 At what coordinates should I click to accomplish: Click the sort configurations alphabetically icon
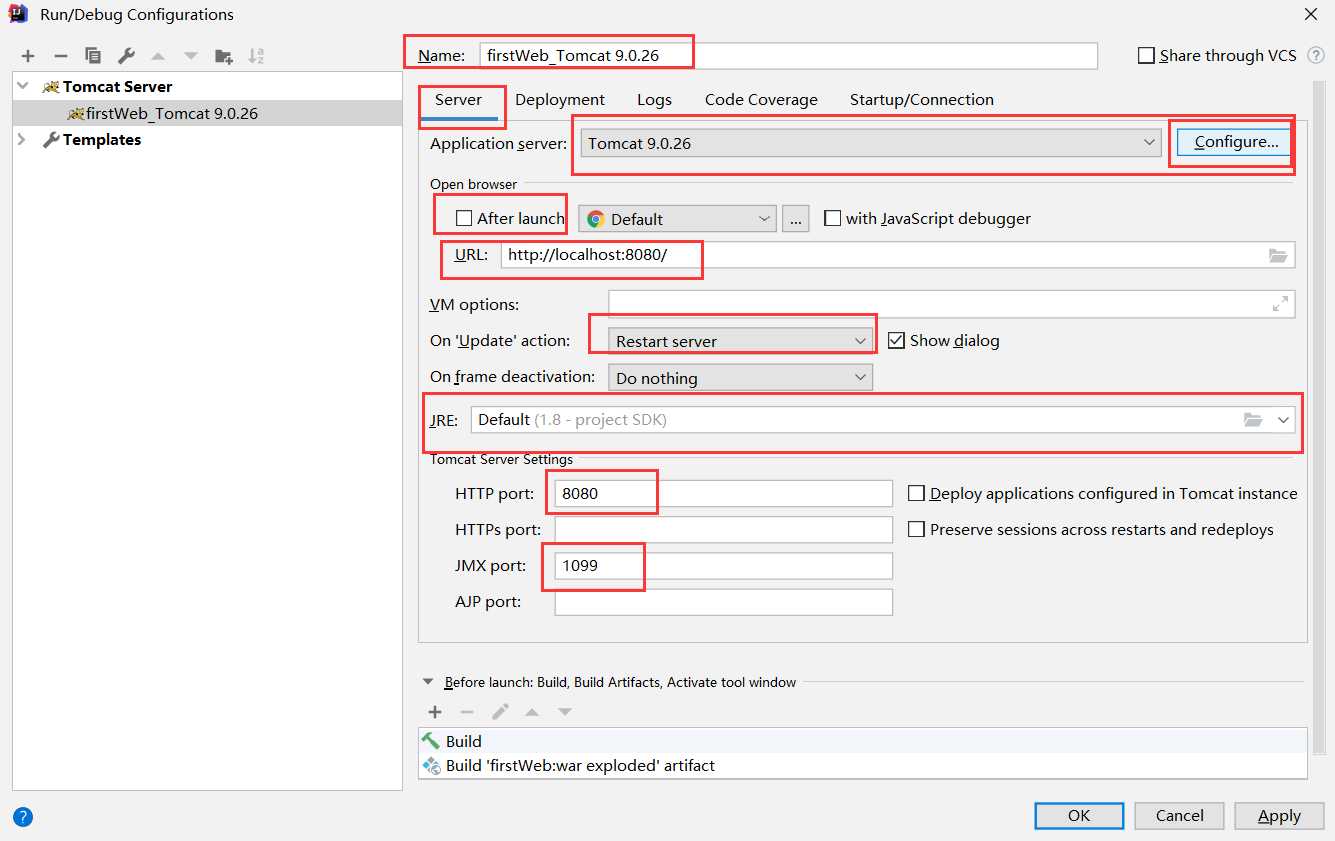pyautogui.click(x=256, y=56)
